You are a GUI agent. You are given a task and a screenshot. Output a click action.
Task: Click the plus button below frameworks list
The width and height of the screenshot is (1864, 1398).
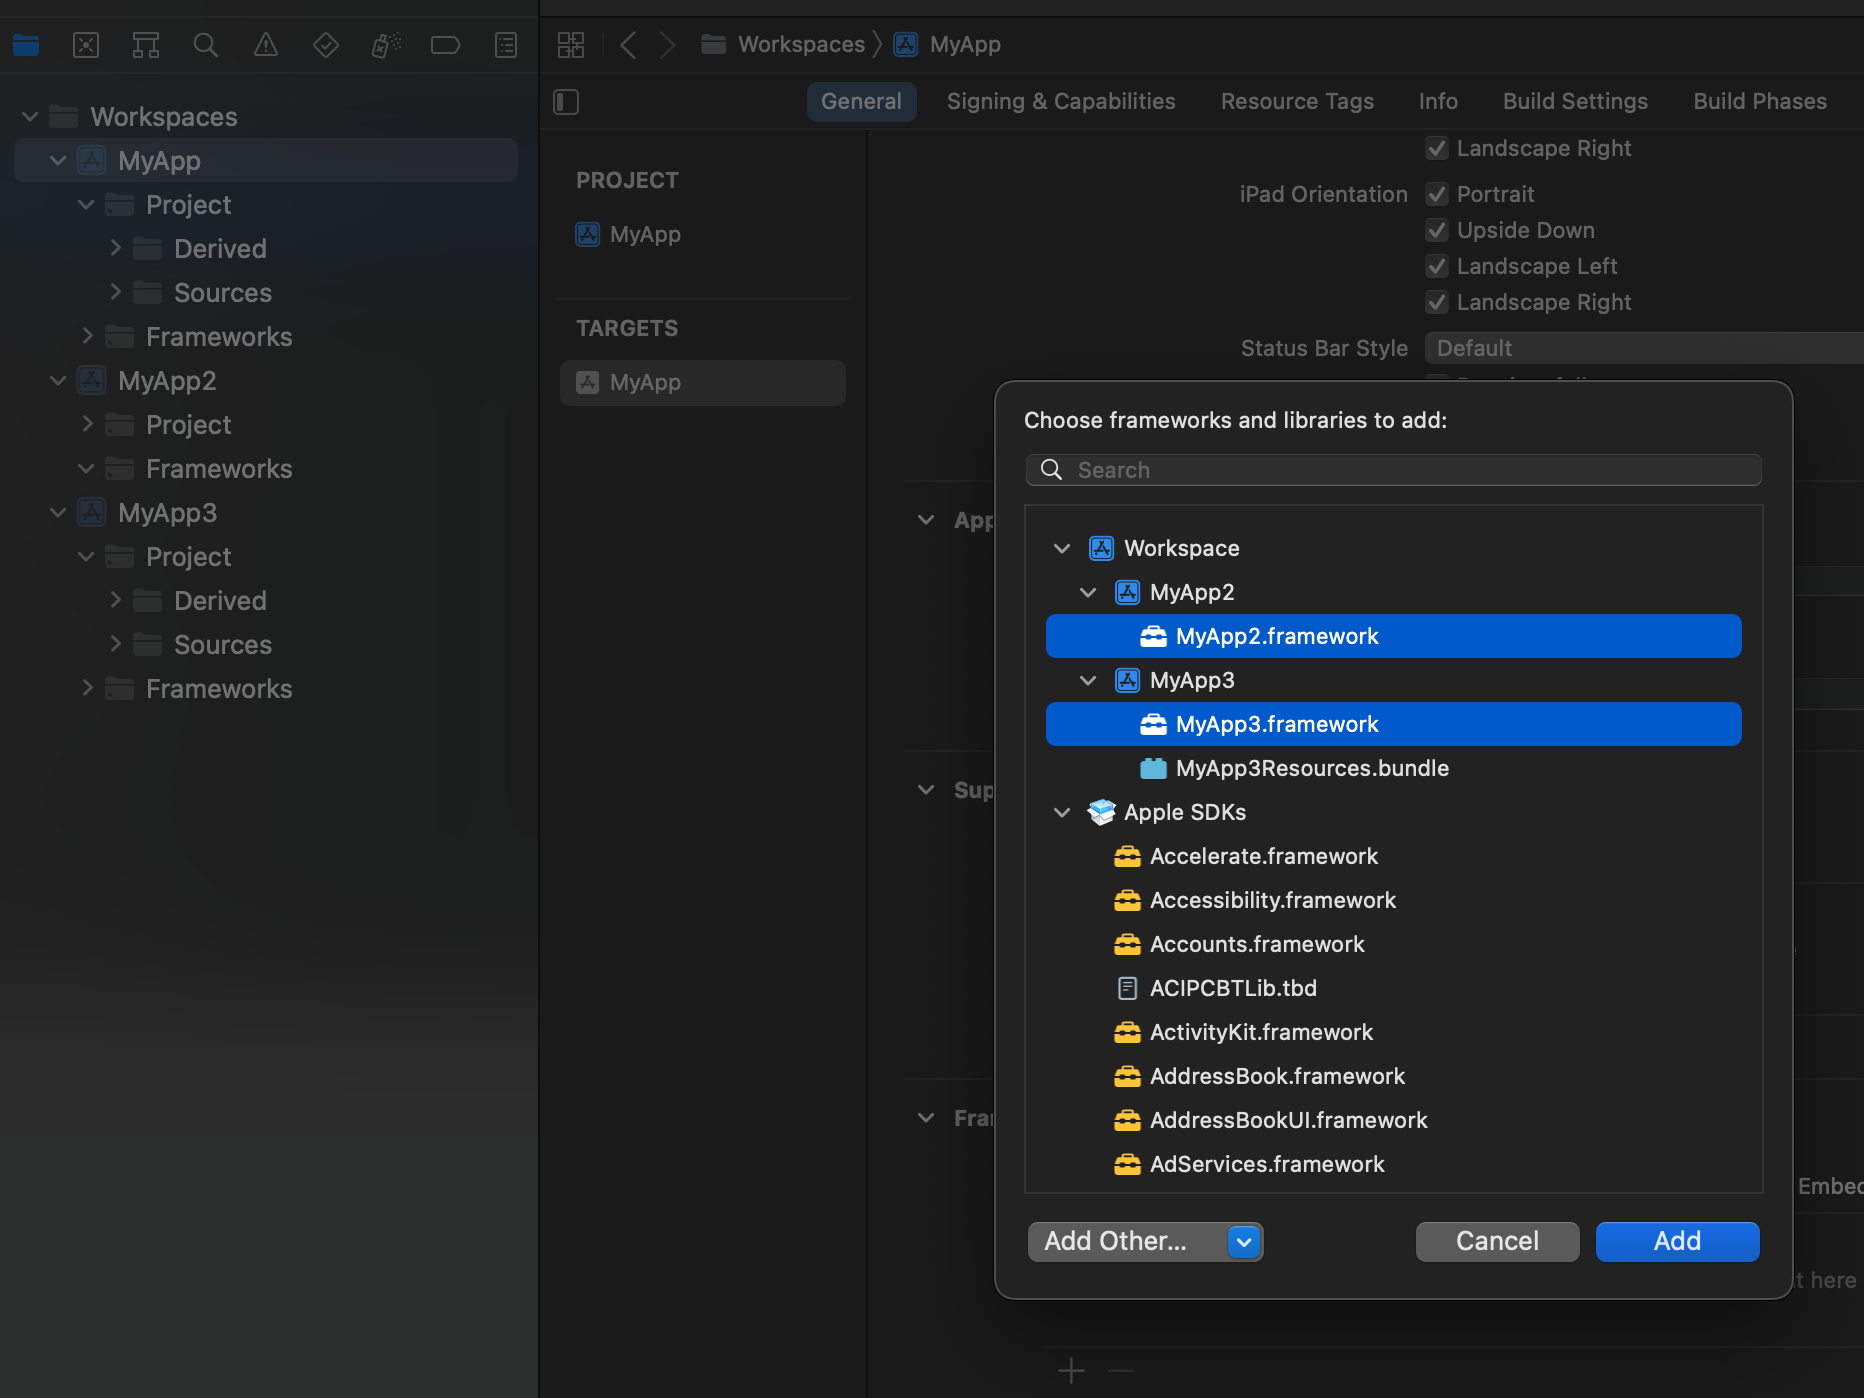(x=1071, y=1370)
